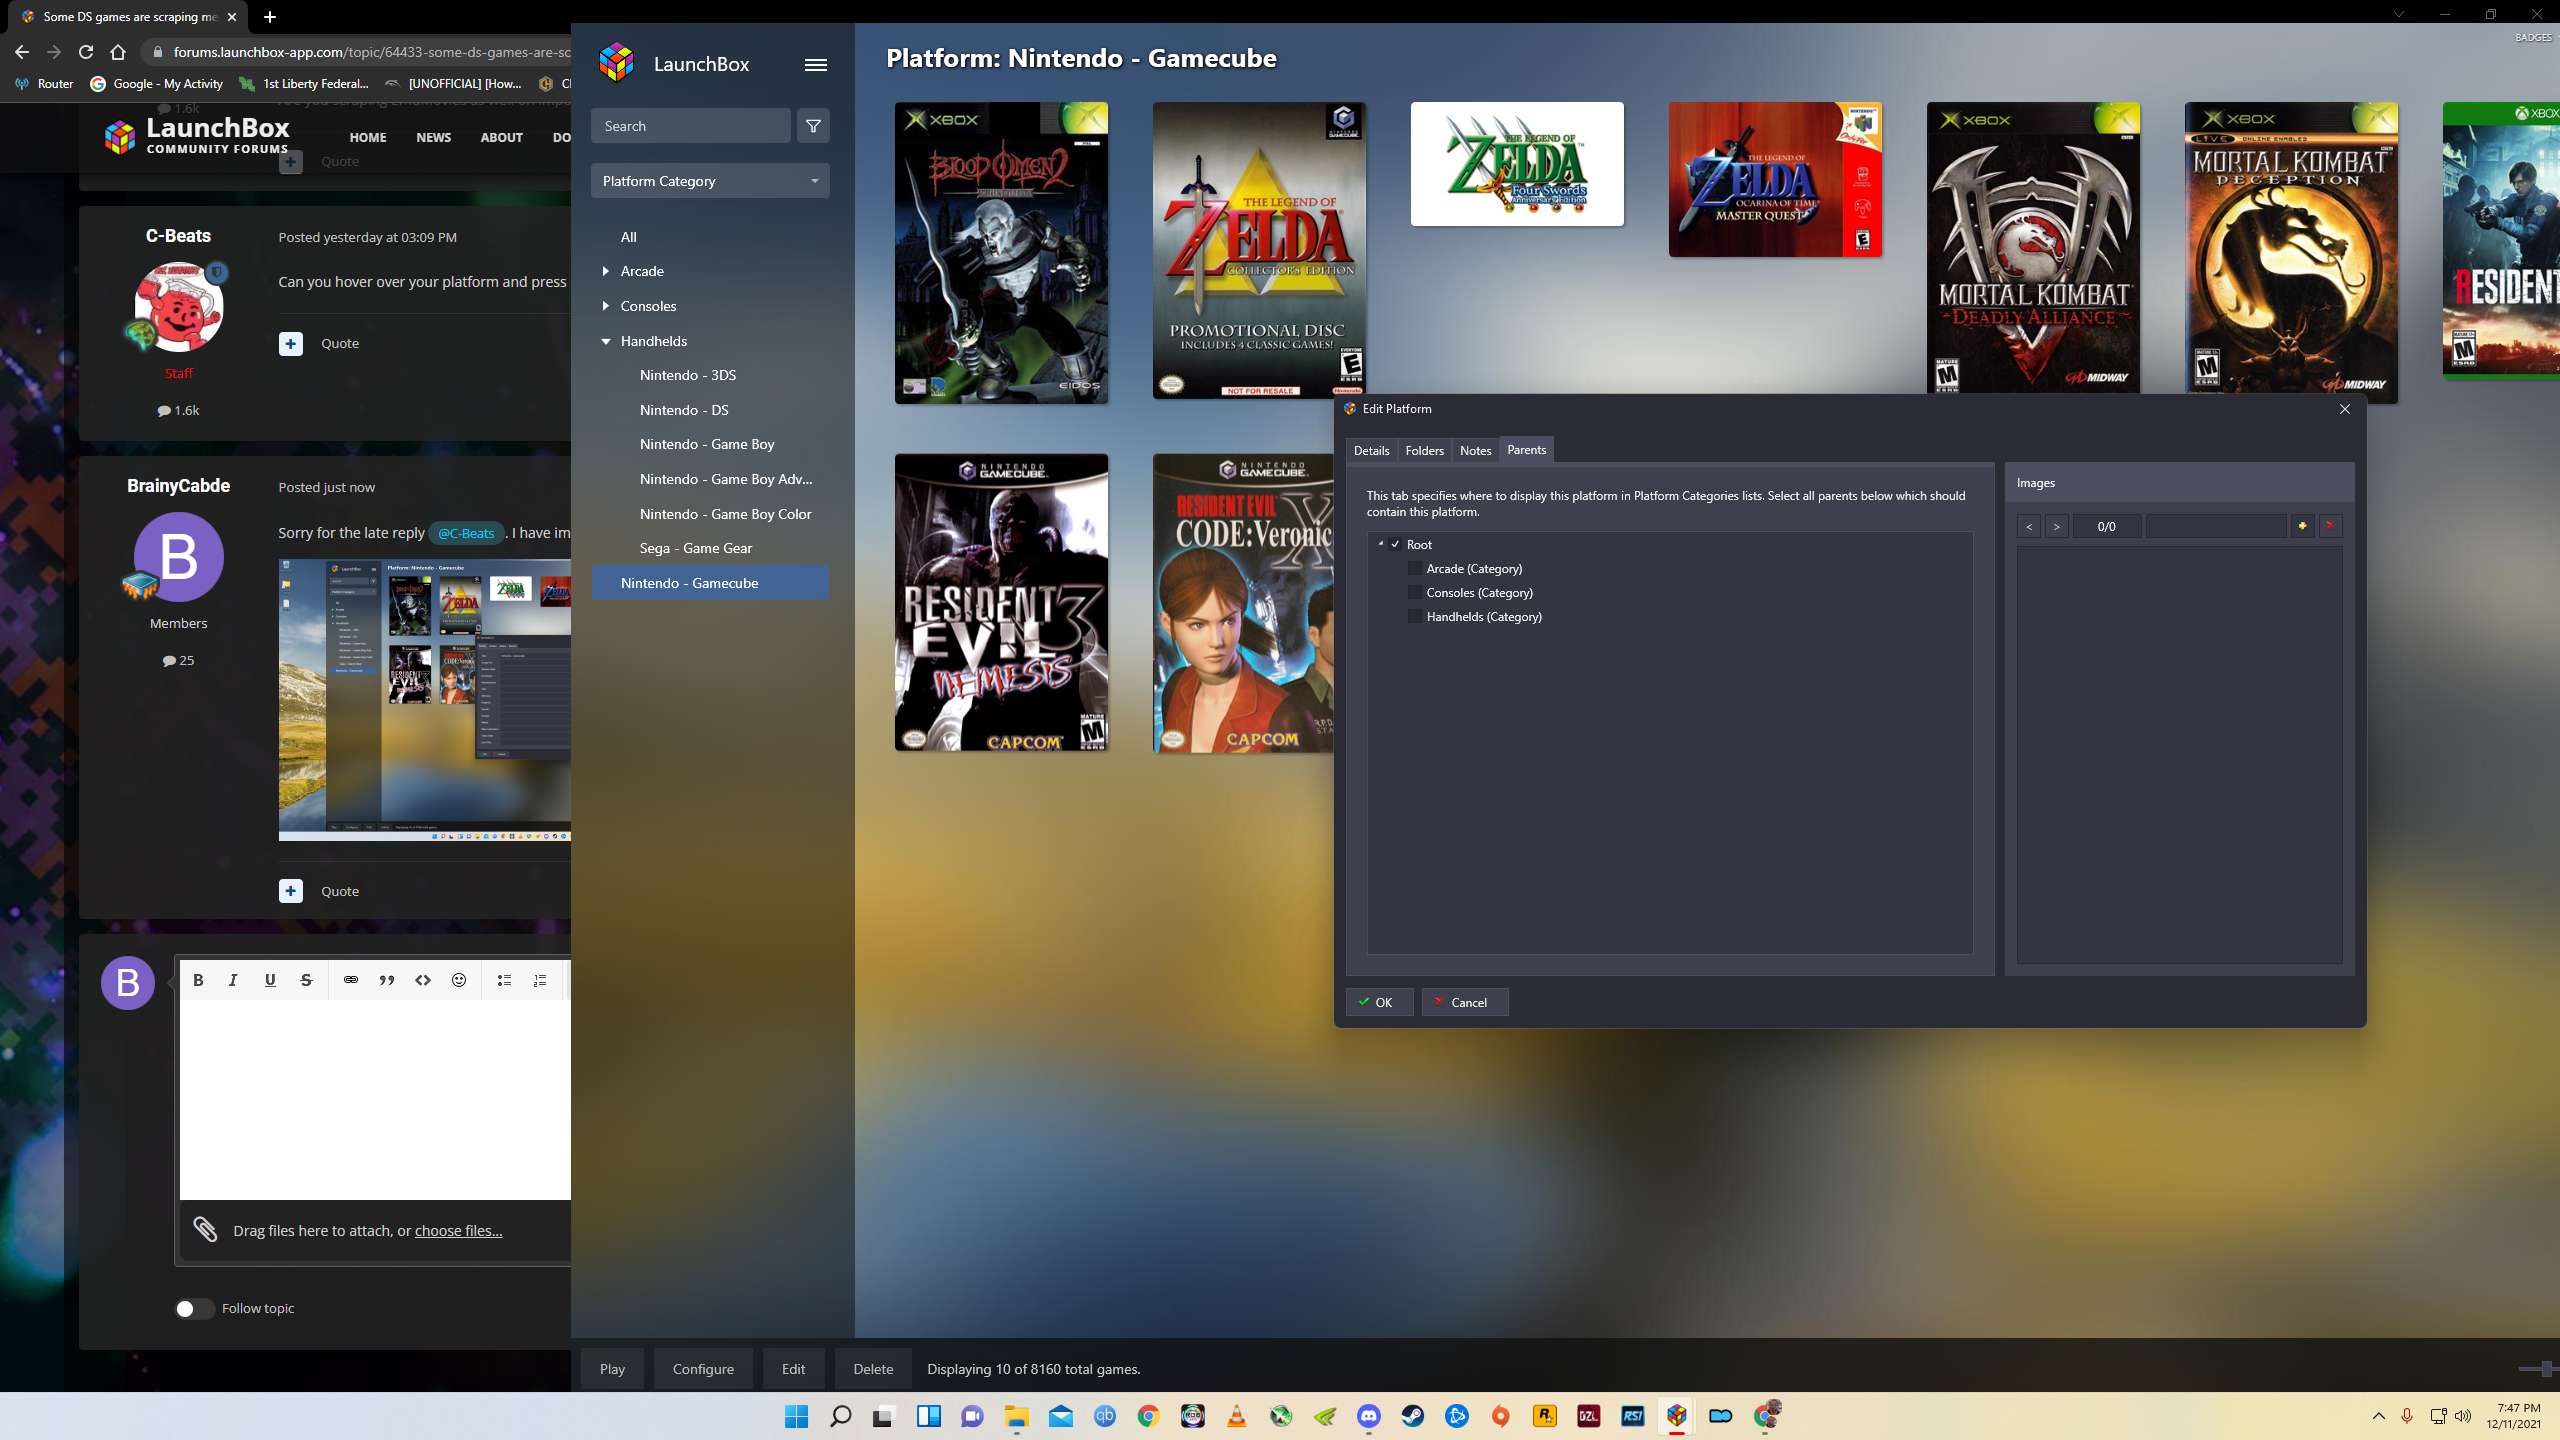Click the Edit button in bottom bar
This screenshot has height=1440, width=2560.
[793, 1369]
